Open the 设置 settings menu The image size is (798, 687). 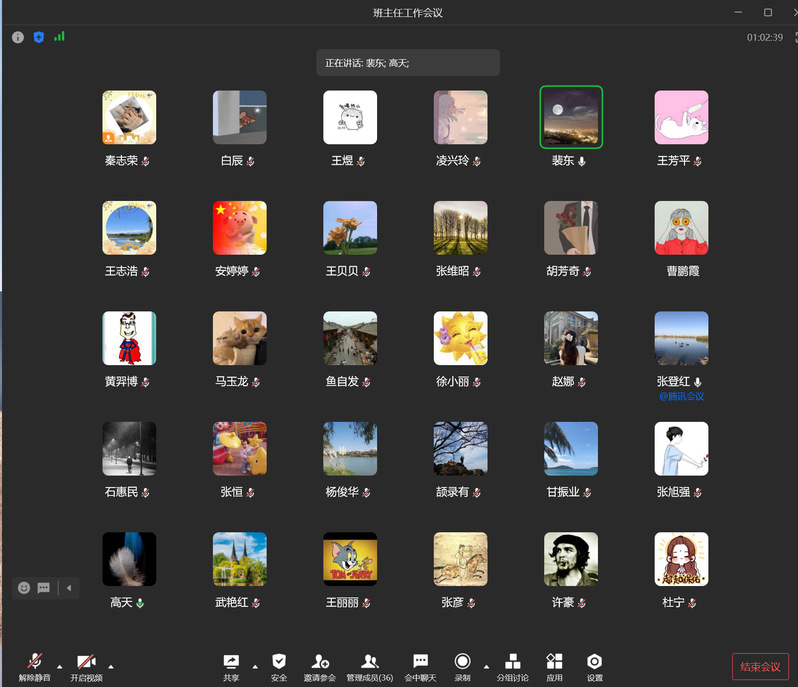[595, 666]
